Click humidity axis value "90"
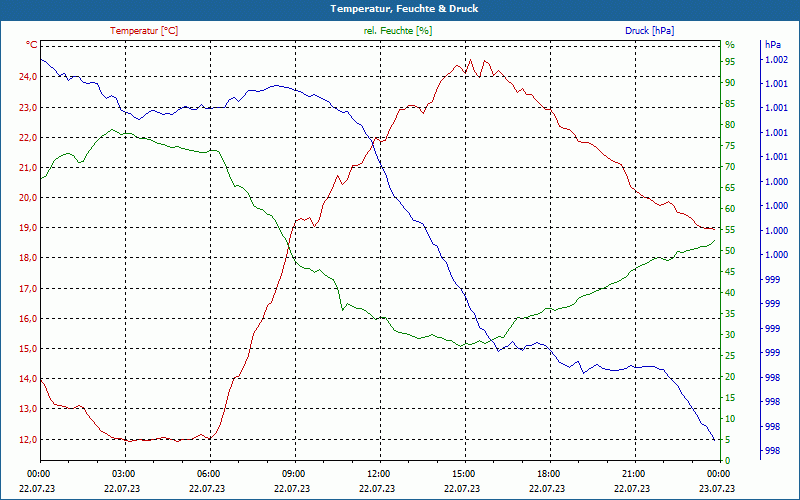Image resolution: width=800 pixels, height=500 pixels. 730,83
